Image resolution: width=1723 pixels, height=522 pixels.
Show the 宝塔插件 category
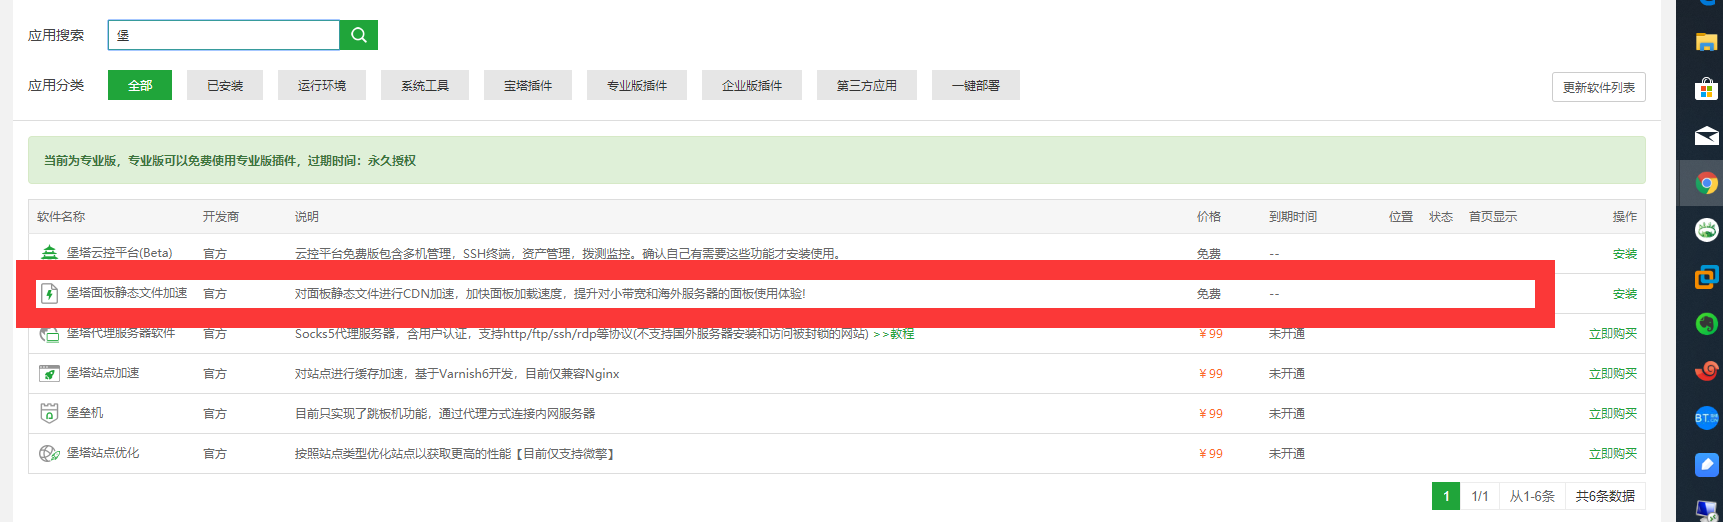pos(528,85)
